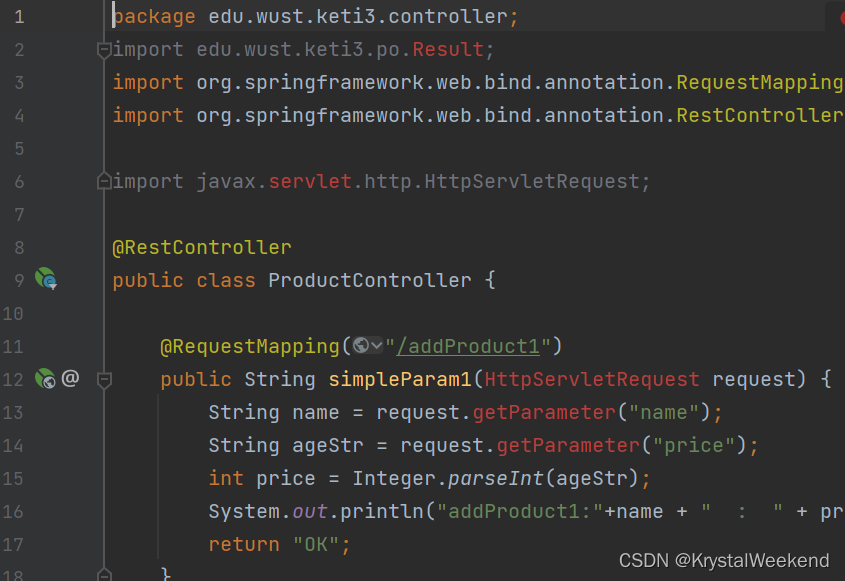
Task: Click the fold end marker beside the method's closing brace
Action: tap(104, 575)
